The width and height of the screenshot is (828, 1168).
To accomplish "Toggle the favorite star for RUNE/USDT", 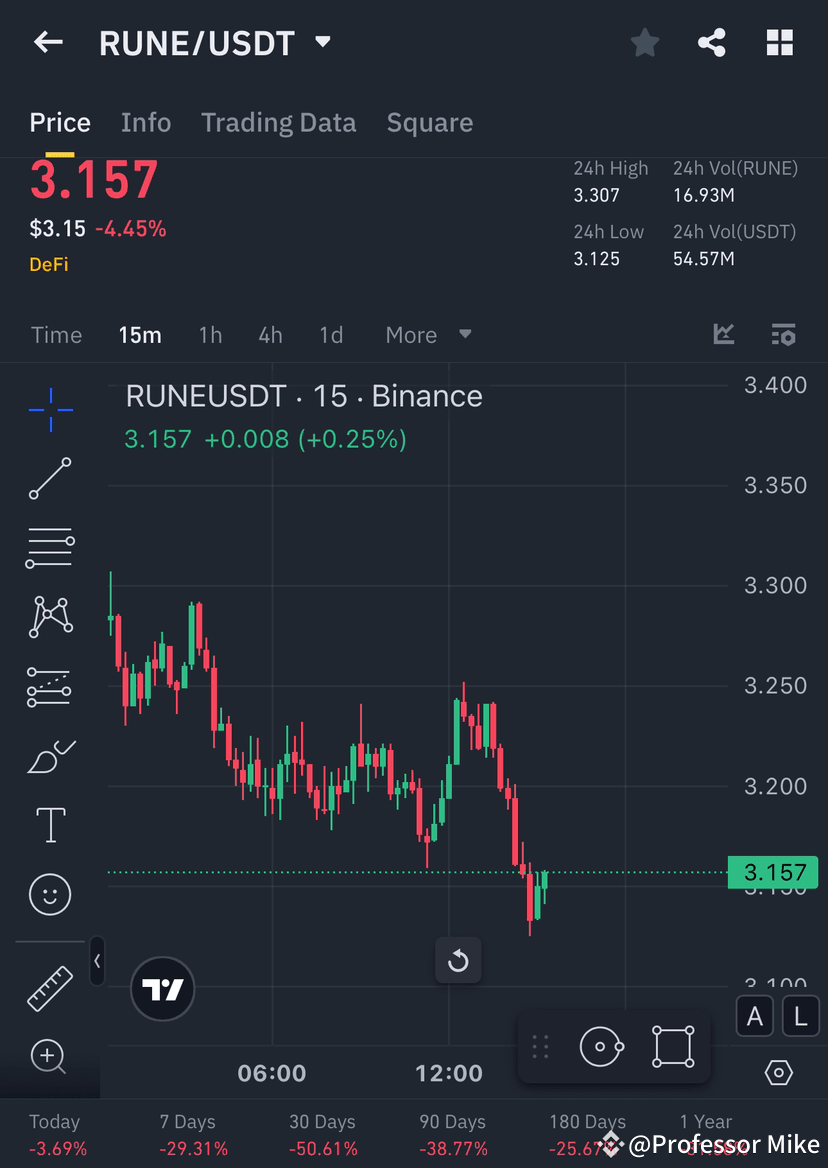I will point(644,42).
